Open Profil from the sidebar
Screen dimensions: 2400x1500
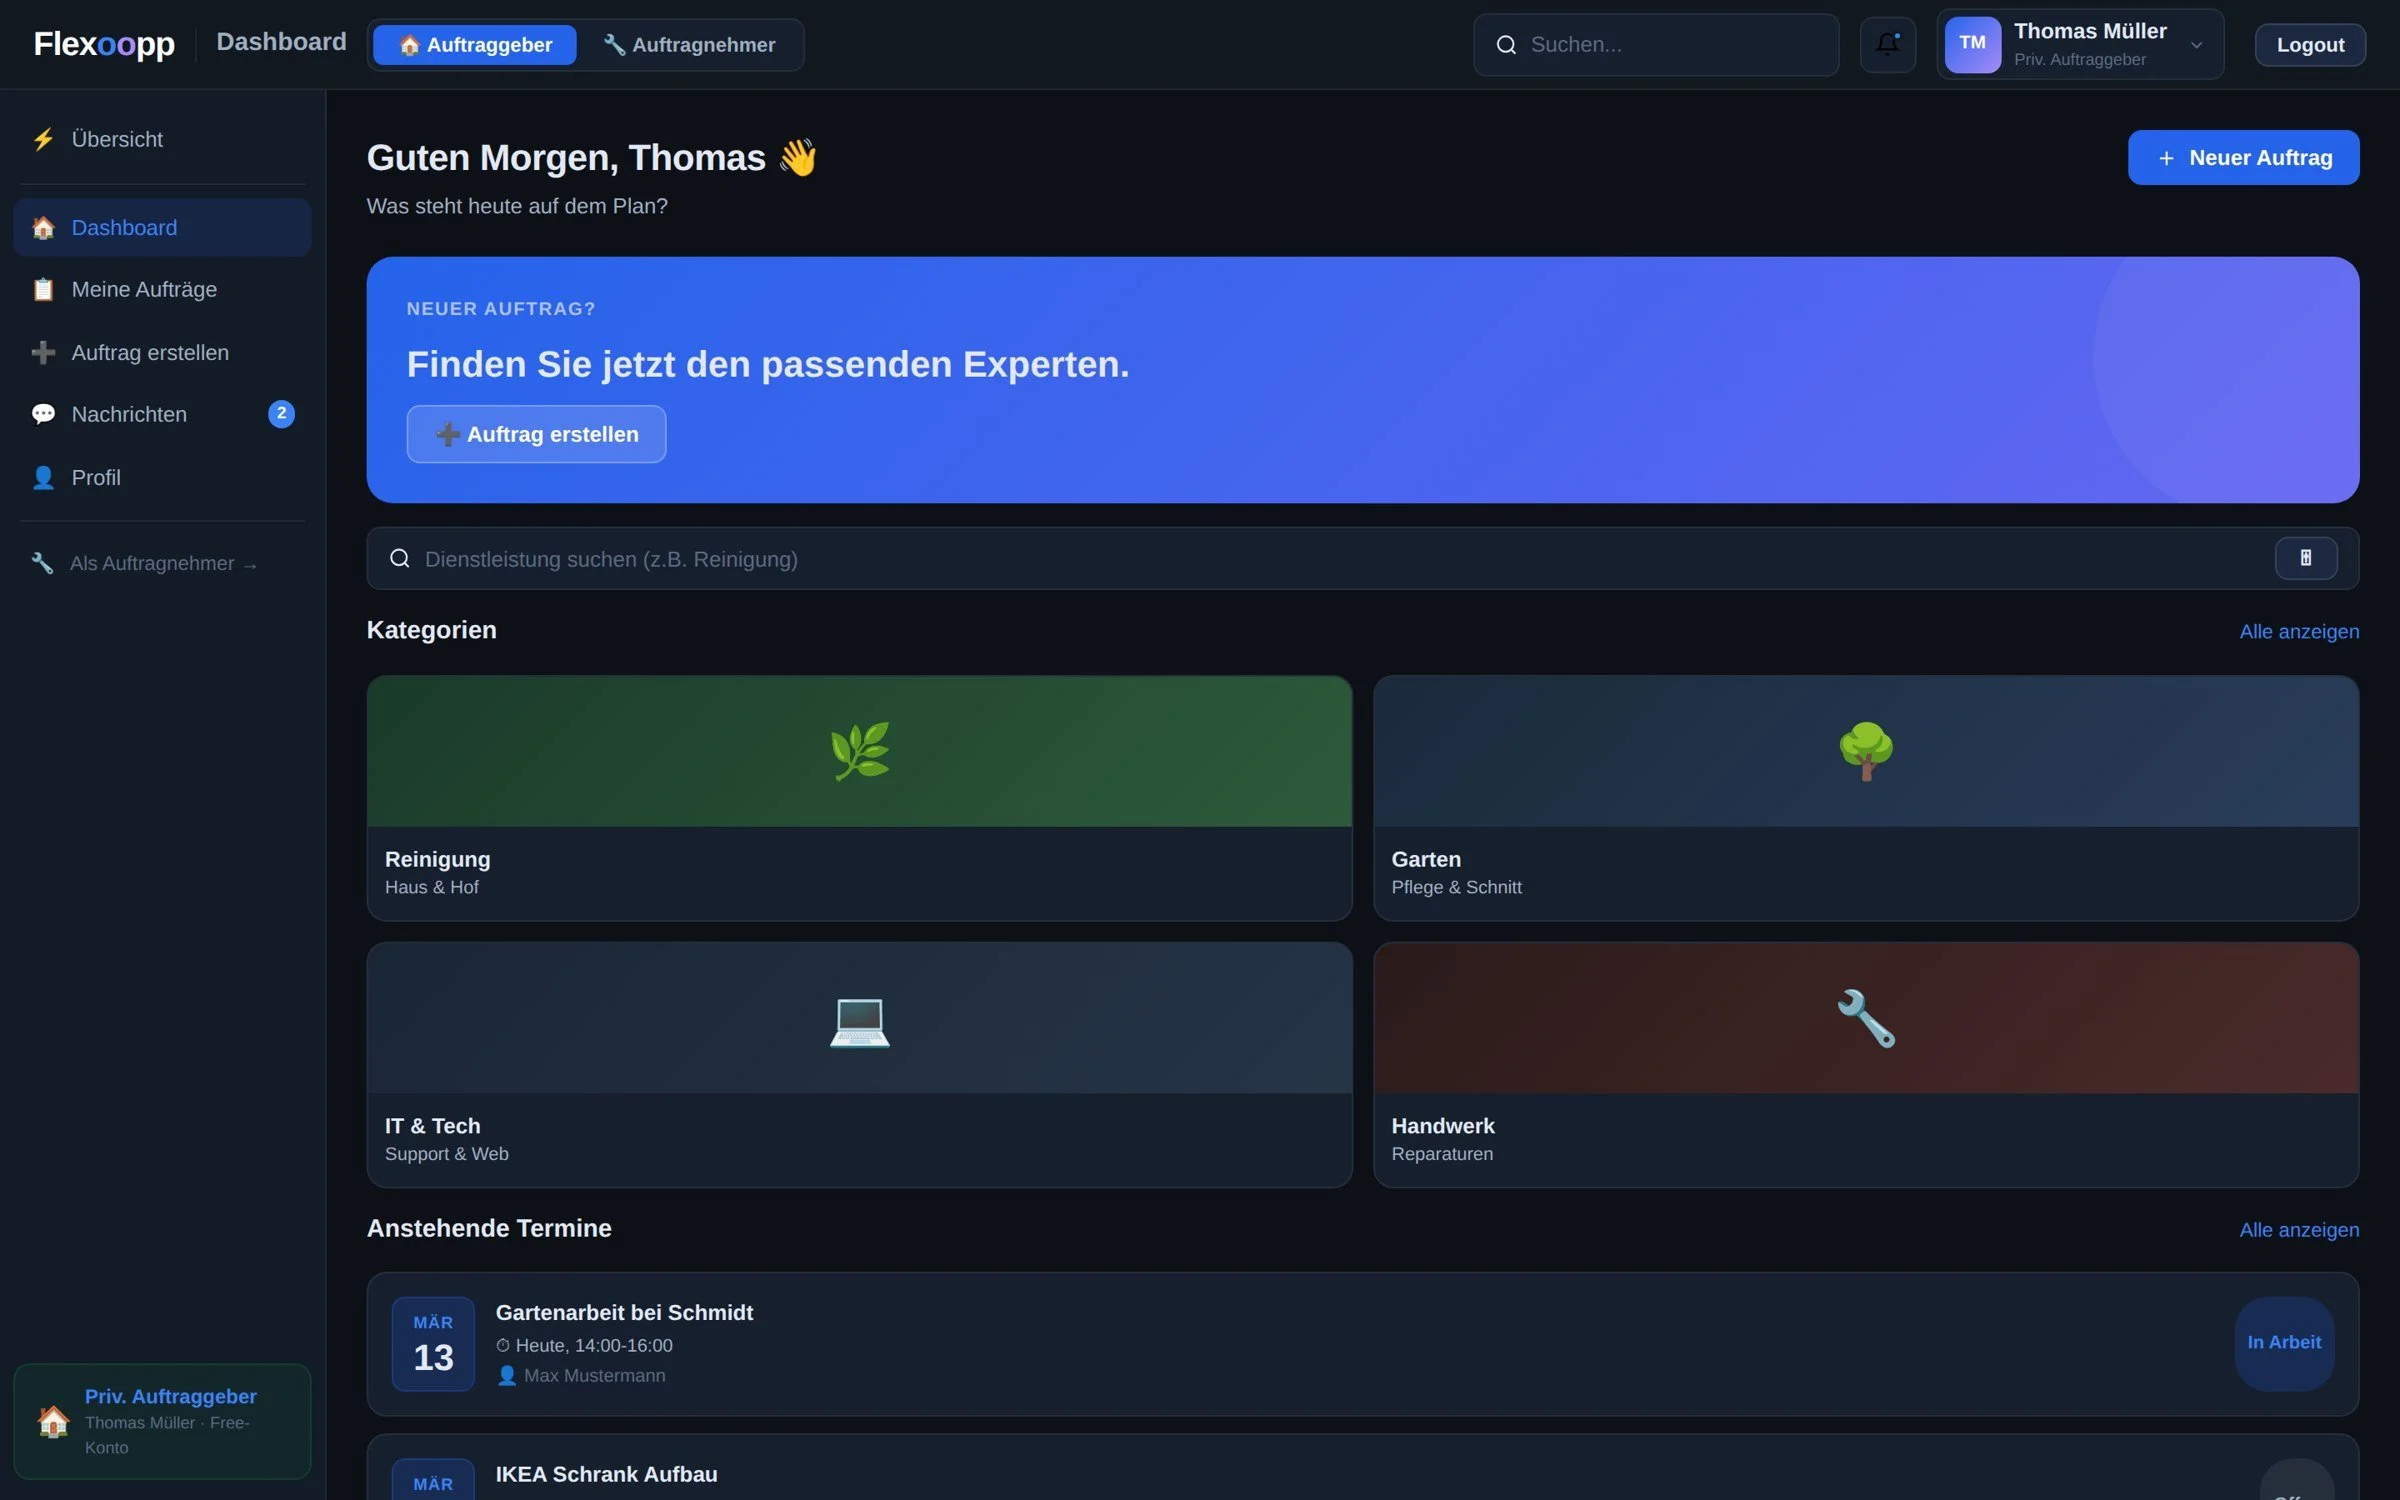162,478
